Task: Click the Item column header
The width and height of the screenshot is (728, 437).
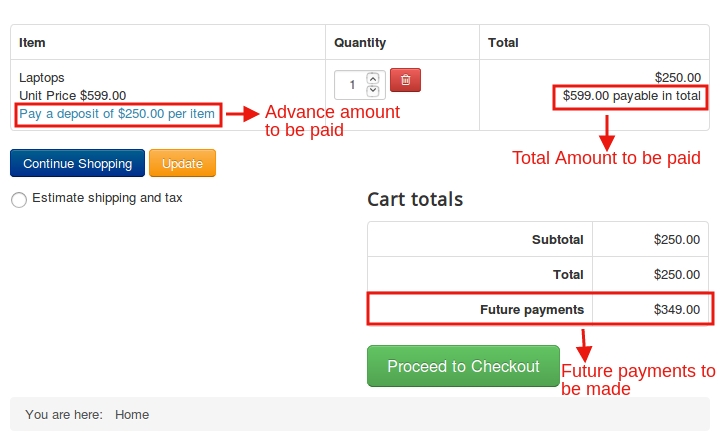Action: pos(33,43)
